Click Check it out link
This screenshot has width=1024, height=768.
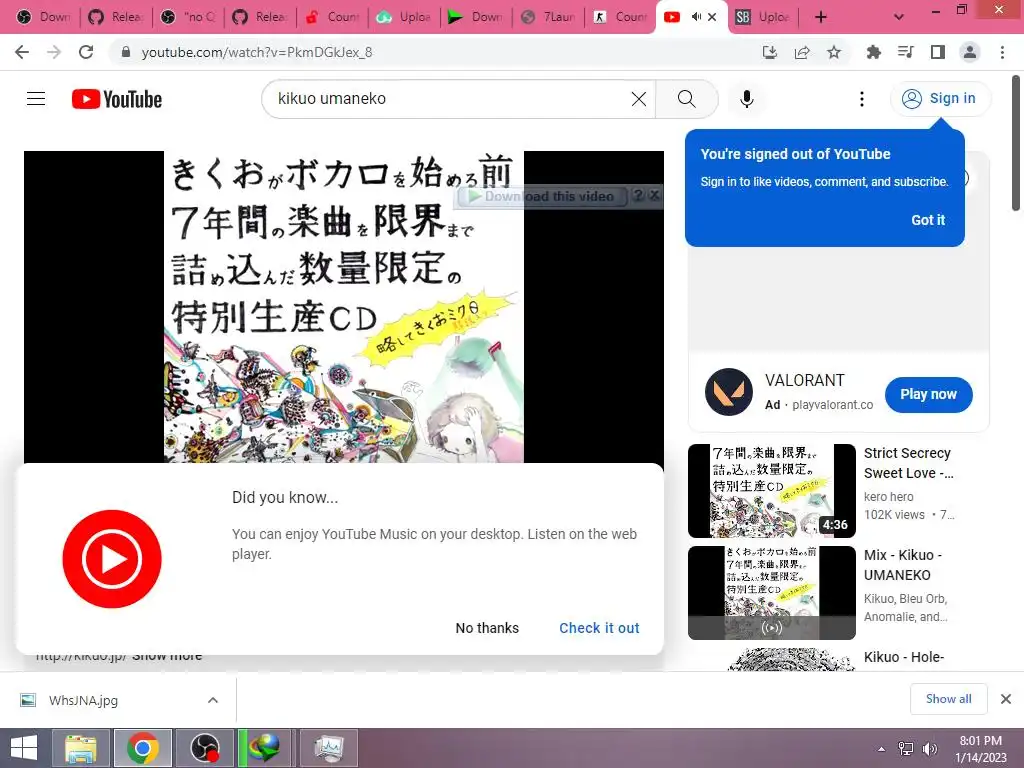pos(599,628)
